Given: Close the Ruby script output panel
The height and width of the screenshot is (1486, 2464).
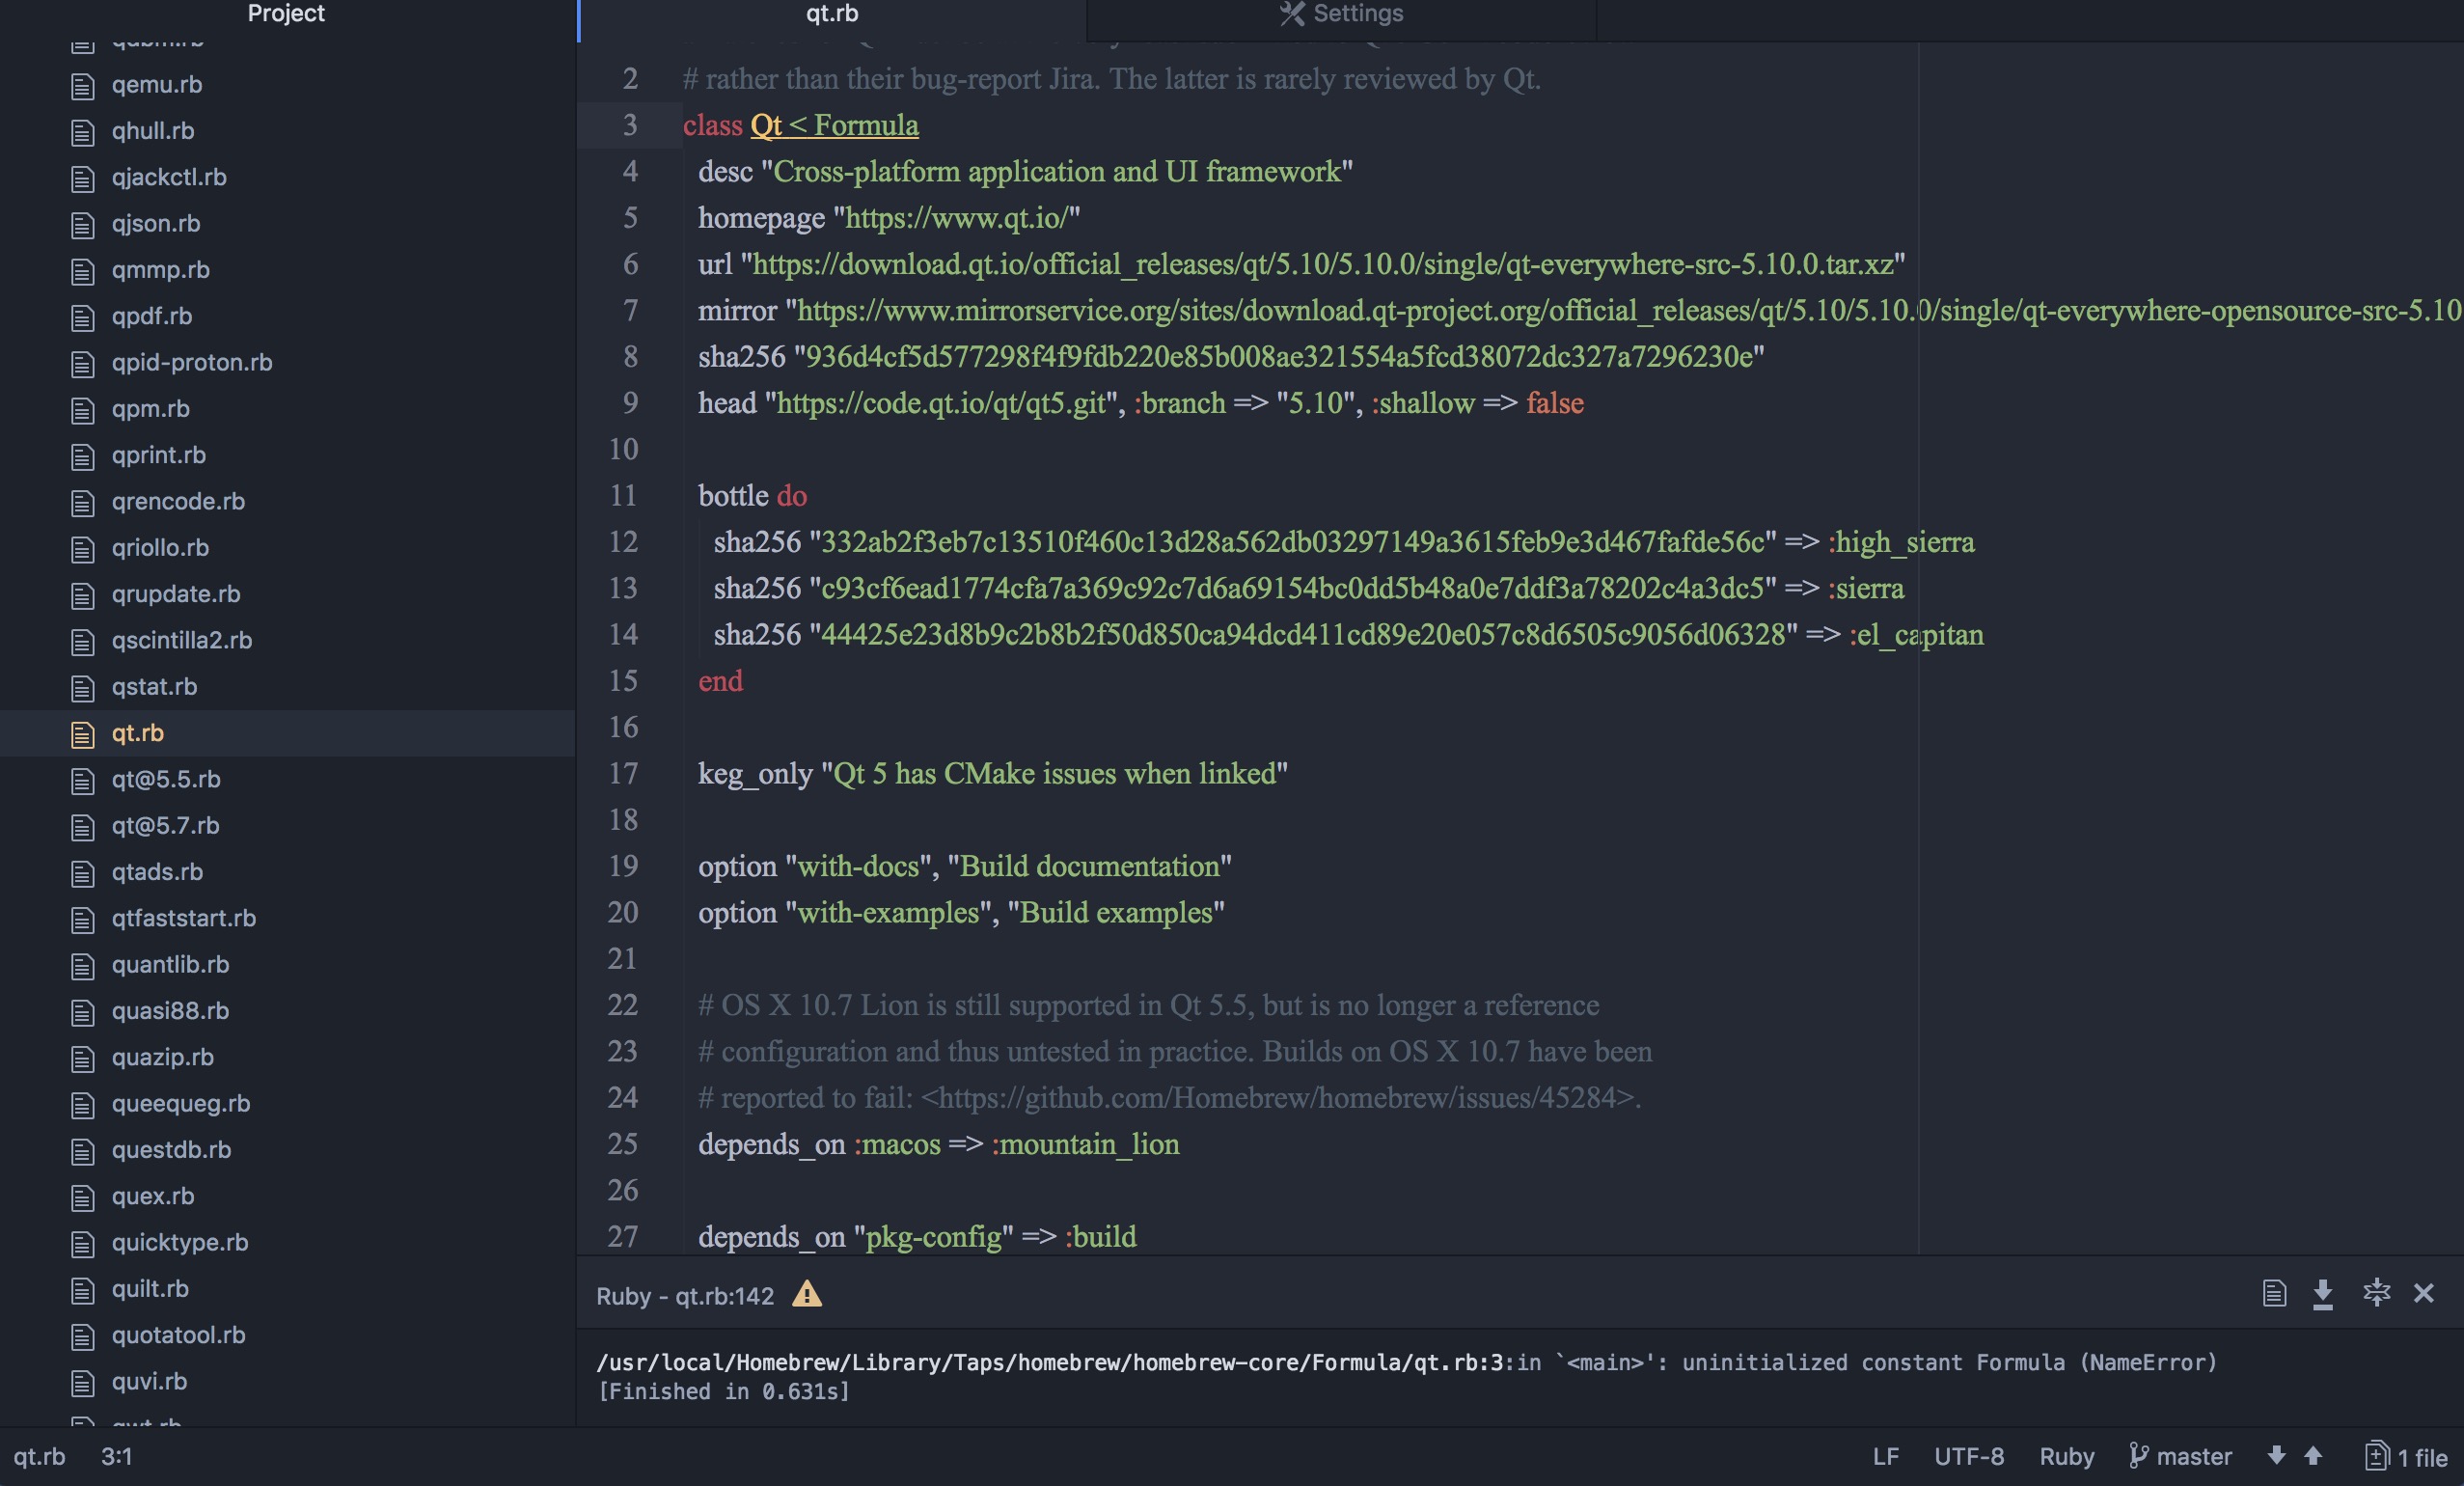Looking at the screenshot, I should tap(2424, 1293).
